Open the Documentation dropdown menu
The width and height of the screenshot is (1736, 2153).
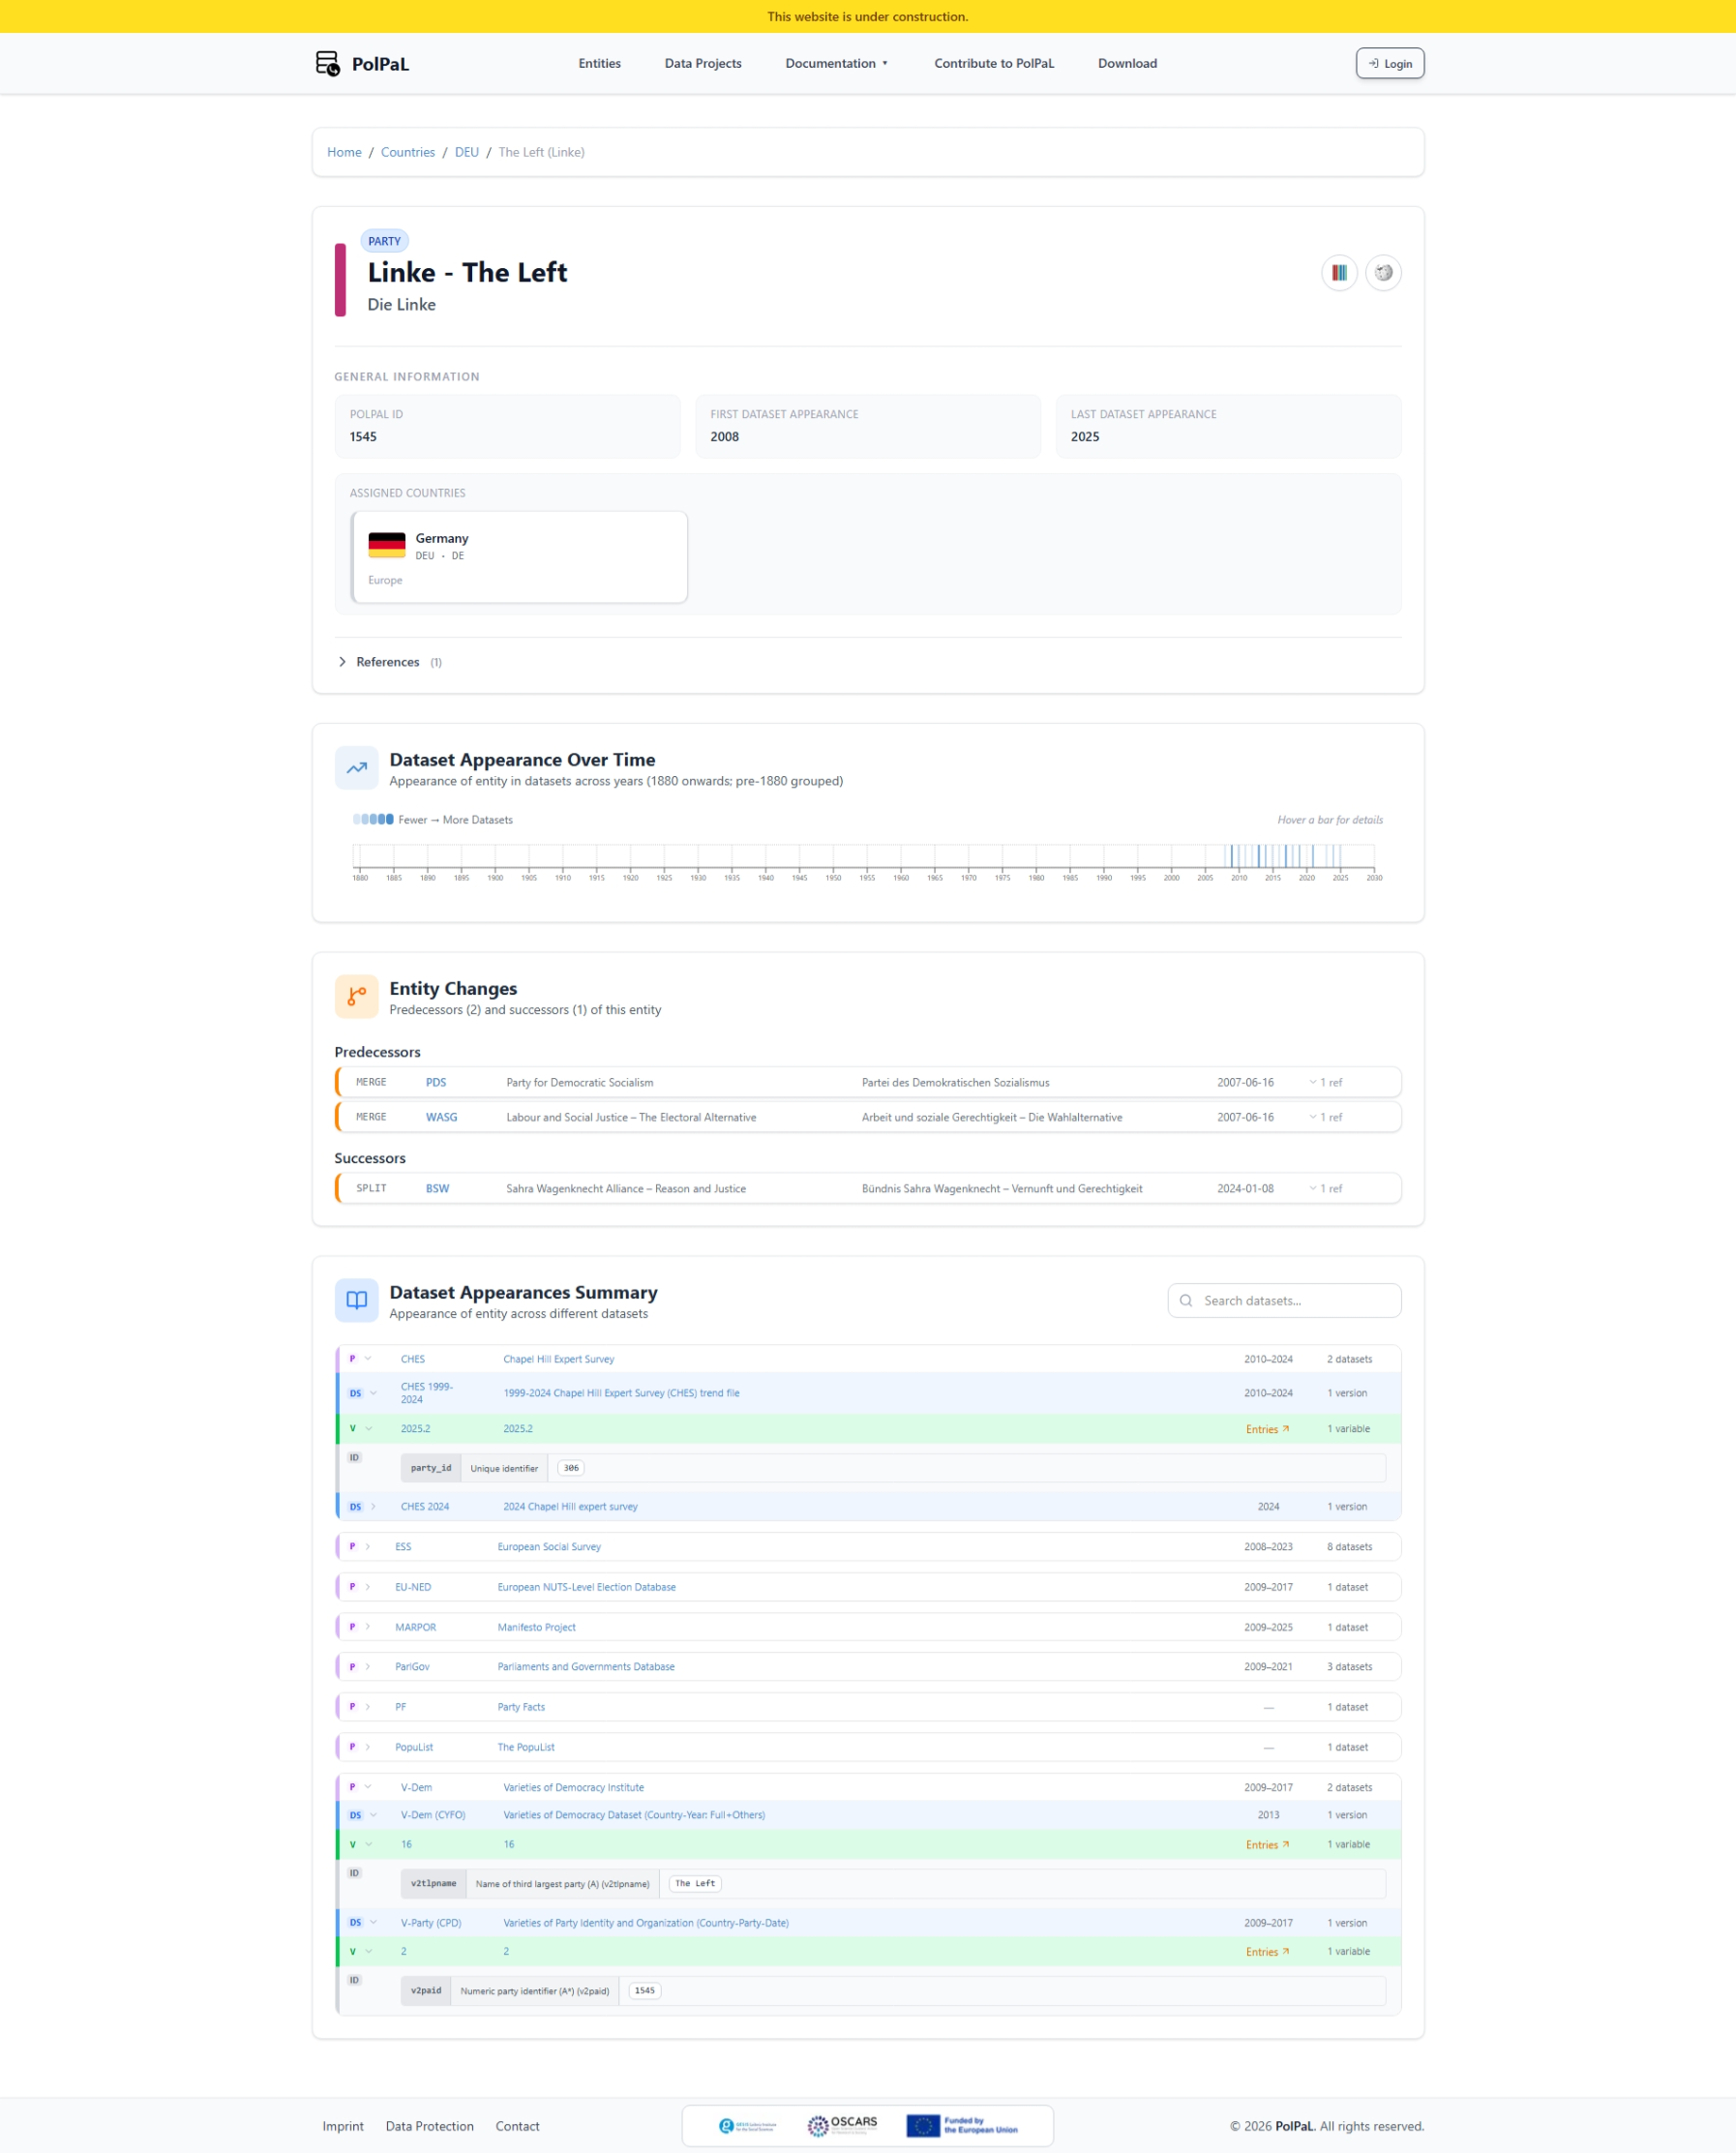[x=837, y=63]
